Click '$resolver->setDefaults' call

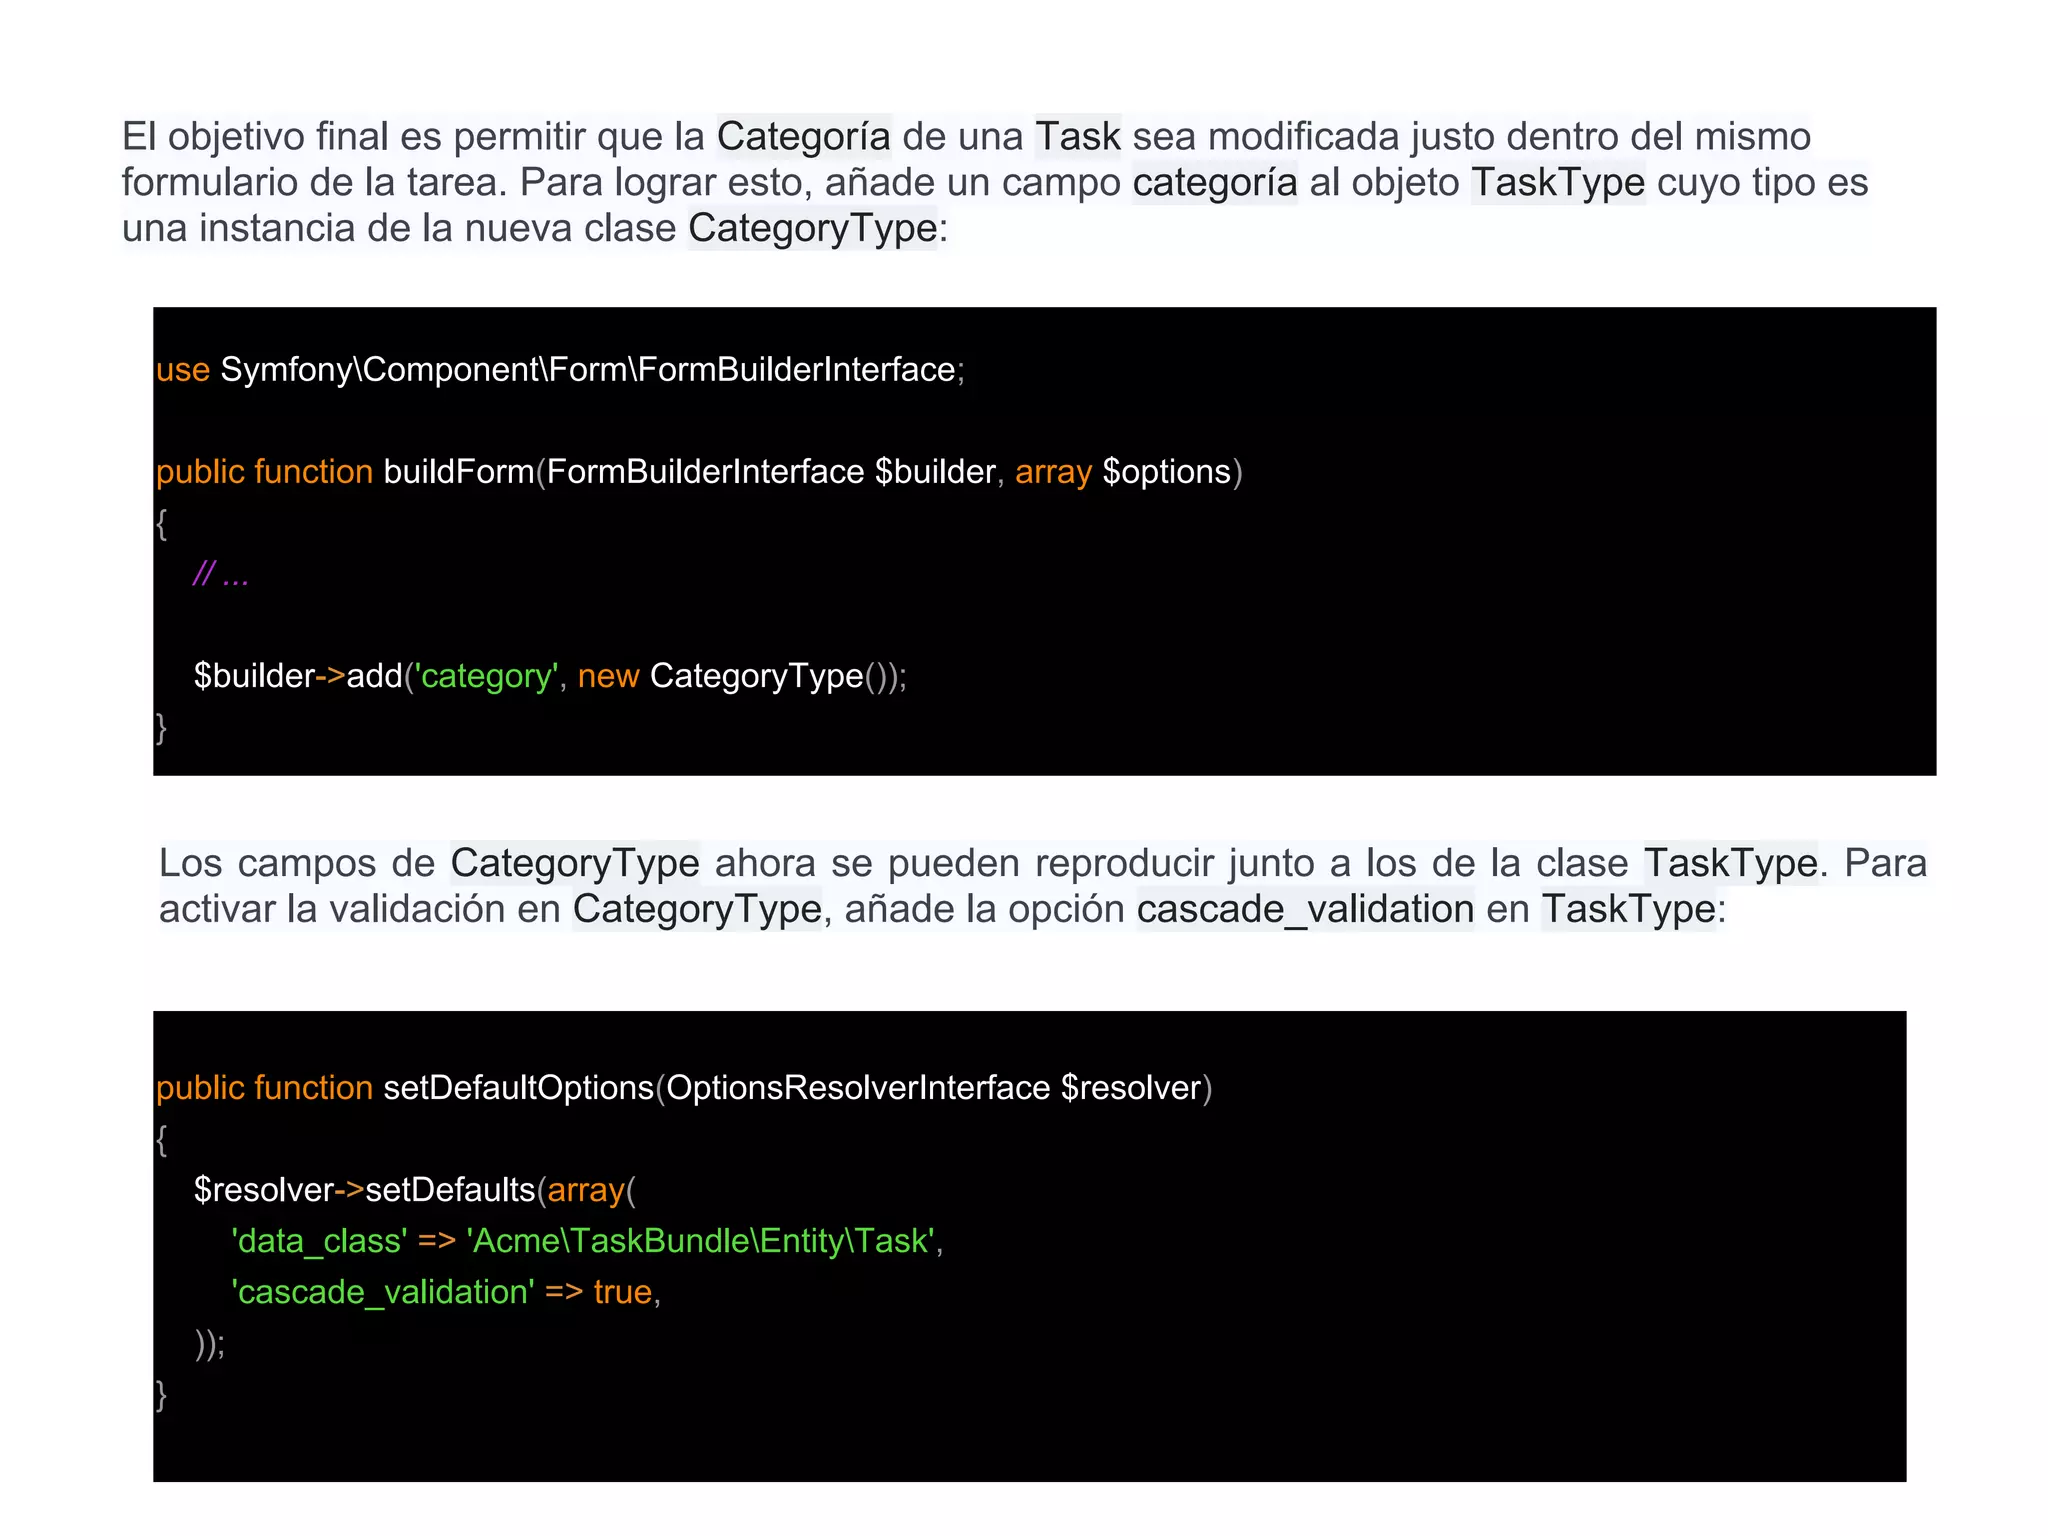point(365,1190)
